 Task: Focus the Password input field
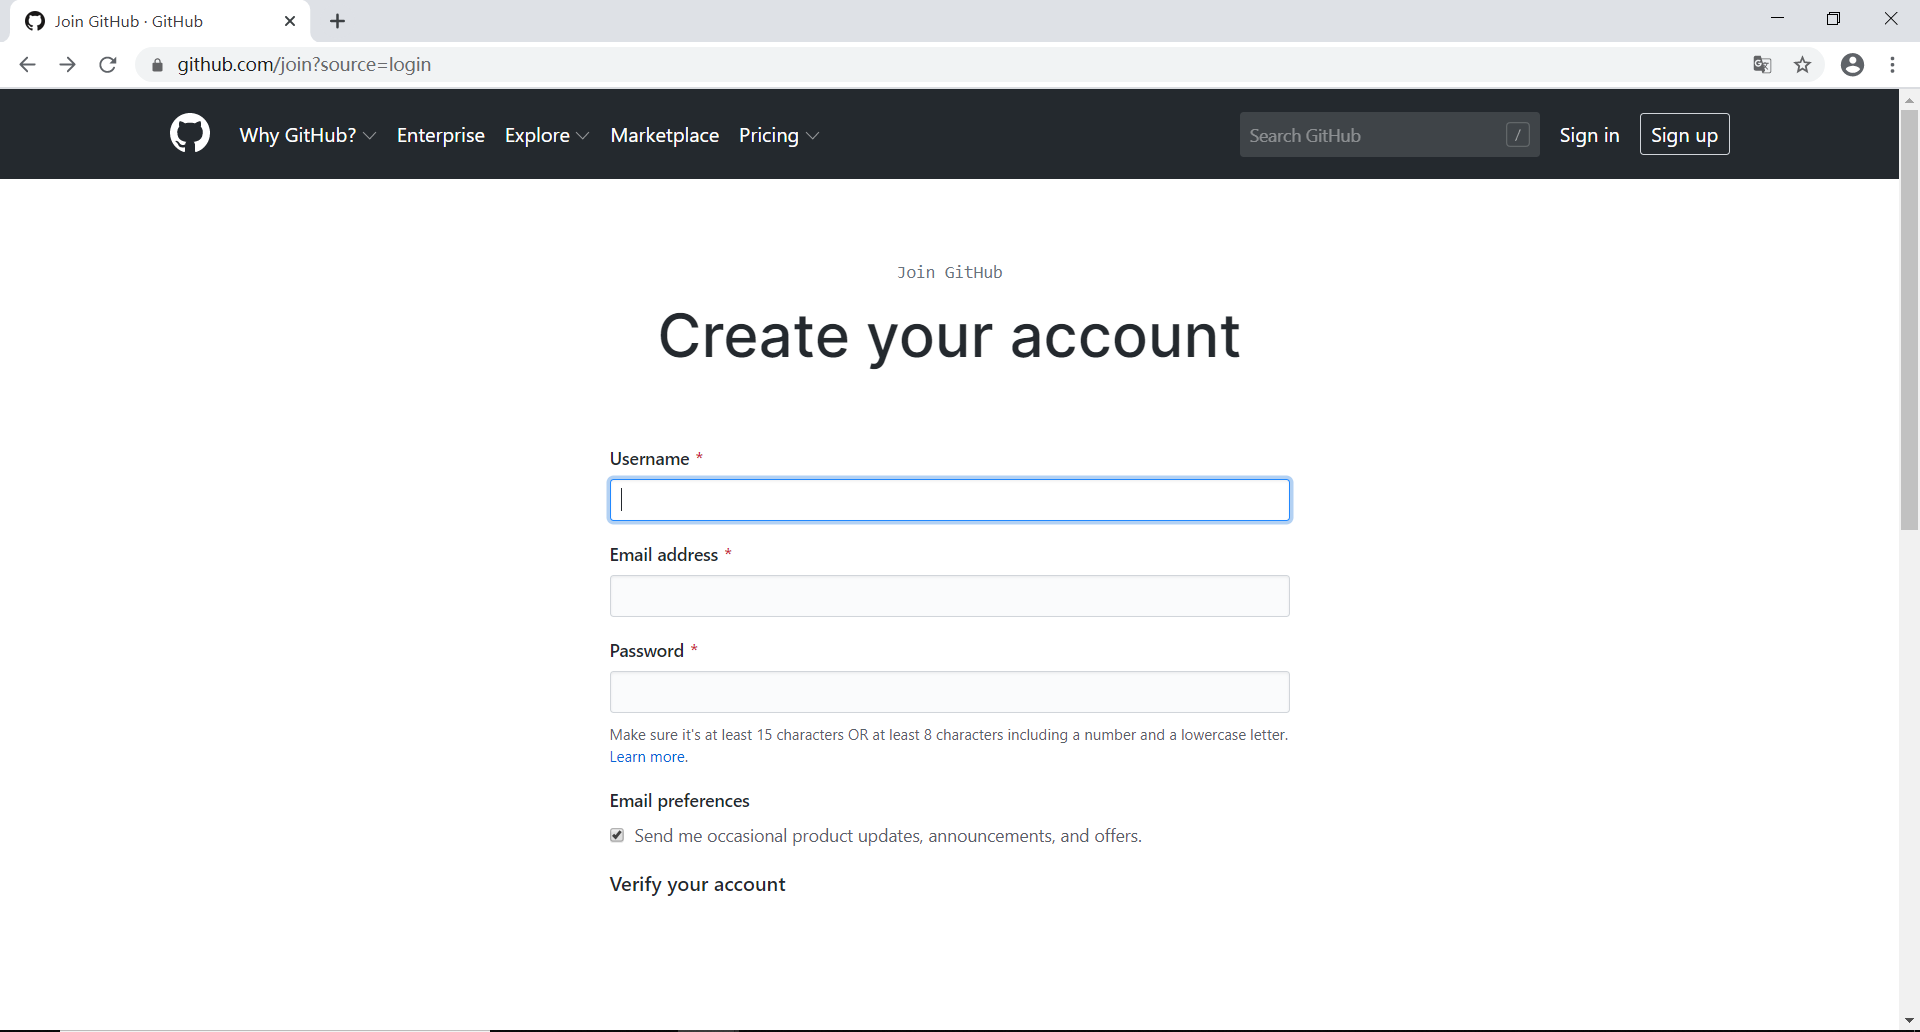950,692
